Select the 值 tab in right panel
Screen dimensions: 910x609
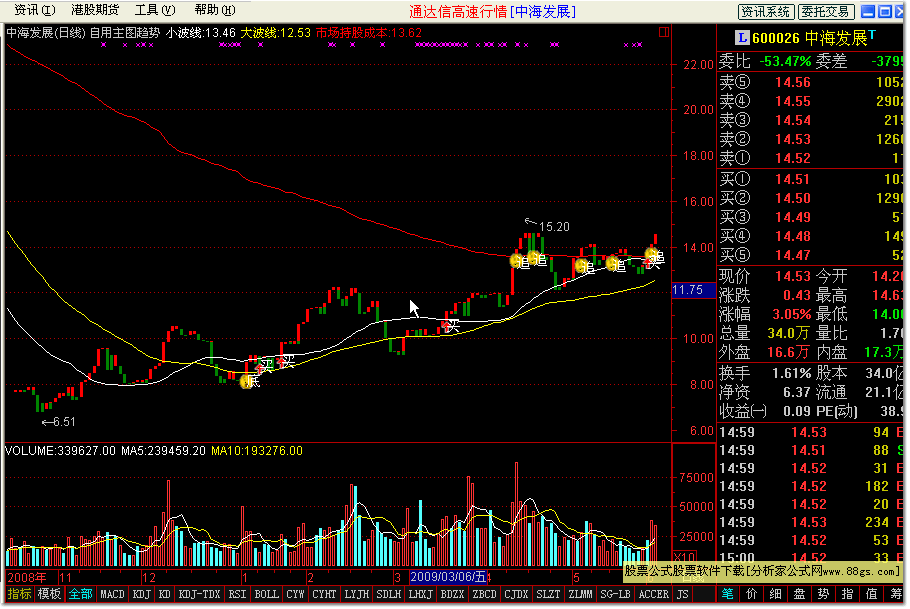point(872,594)
